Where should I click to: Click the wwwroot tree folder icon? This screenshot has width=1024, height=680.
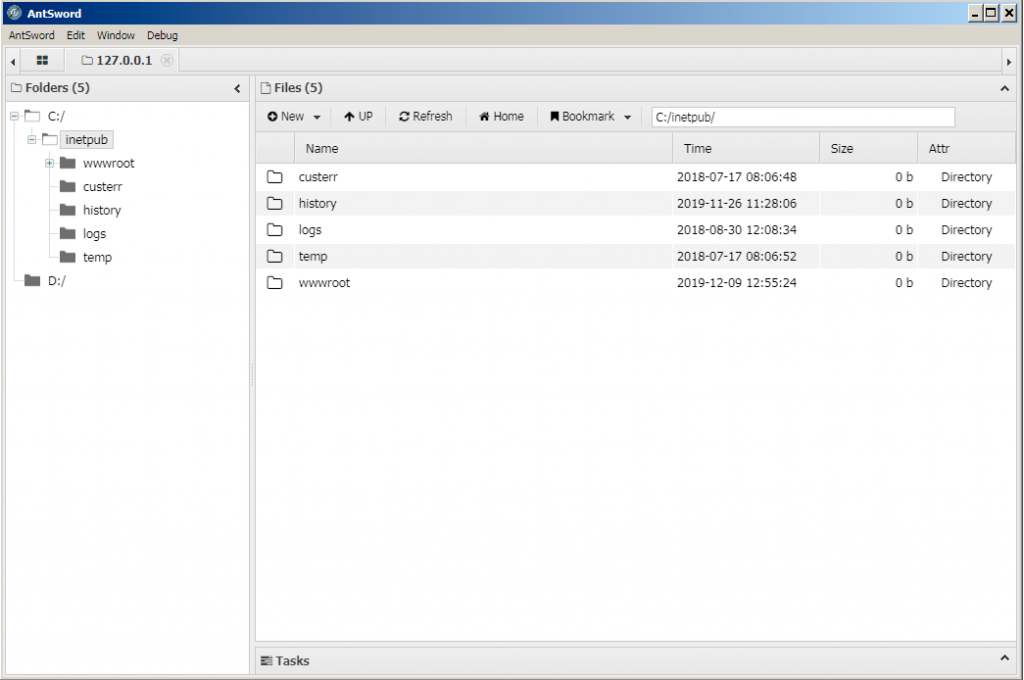point(68,163)
